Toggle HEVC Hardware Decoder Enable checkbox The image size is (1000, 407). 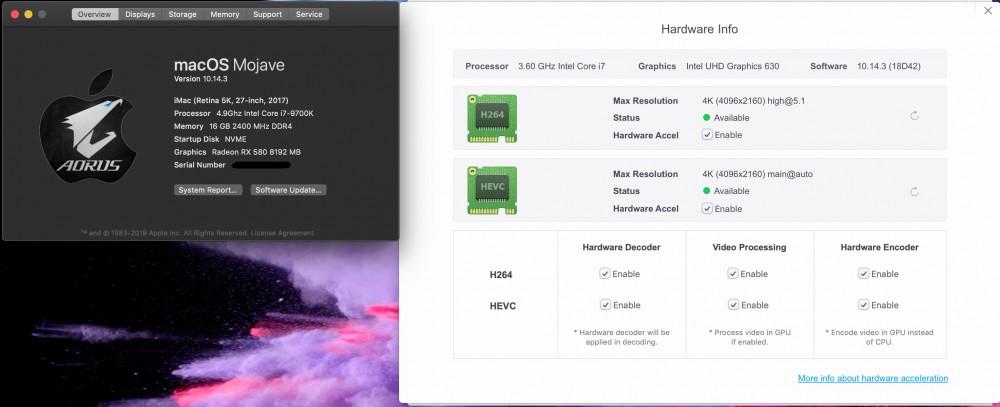click(605, 304)
